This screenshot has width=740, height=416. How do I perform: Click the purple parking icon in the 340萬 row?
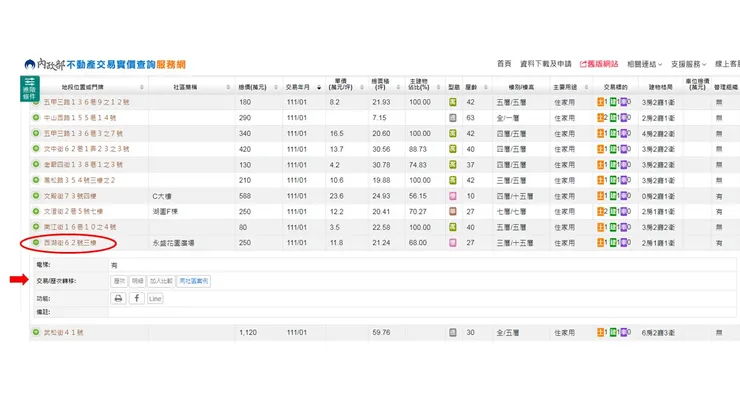624,133
